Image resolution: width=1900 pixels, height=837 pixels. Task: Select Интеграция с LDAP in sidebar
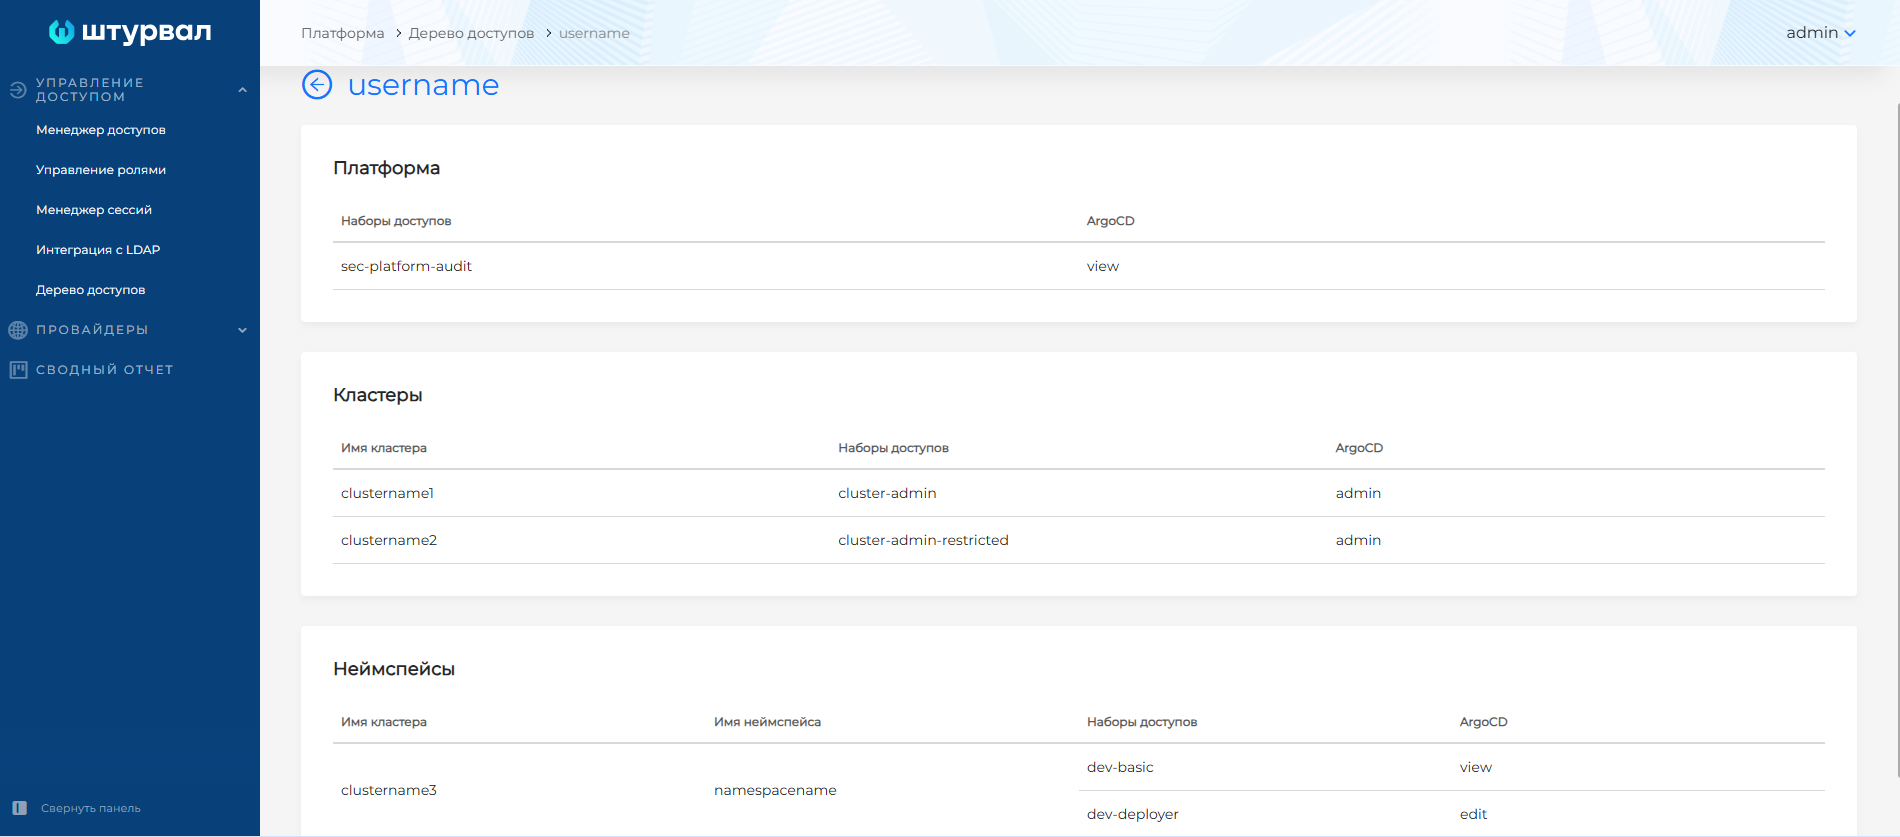(x=98, y=250)
